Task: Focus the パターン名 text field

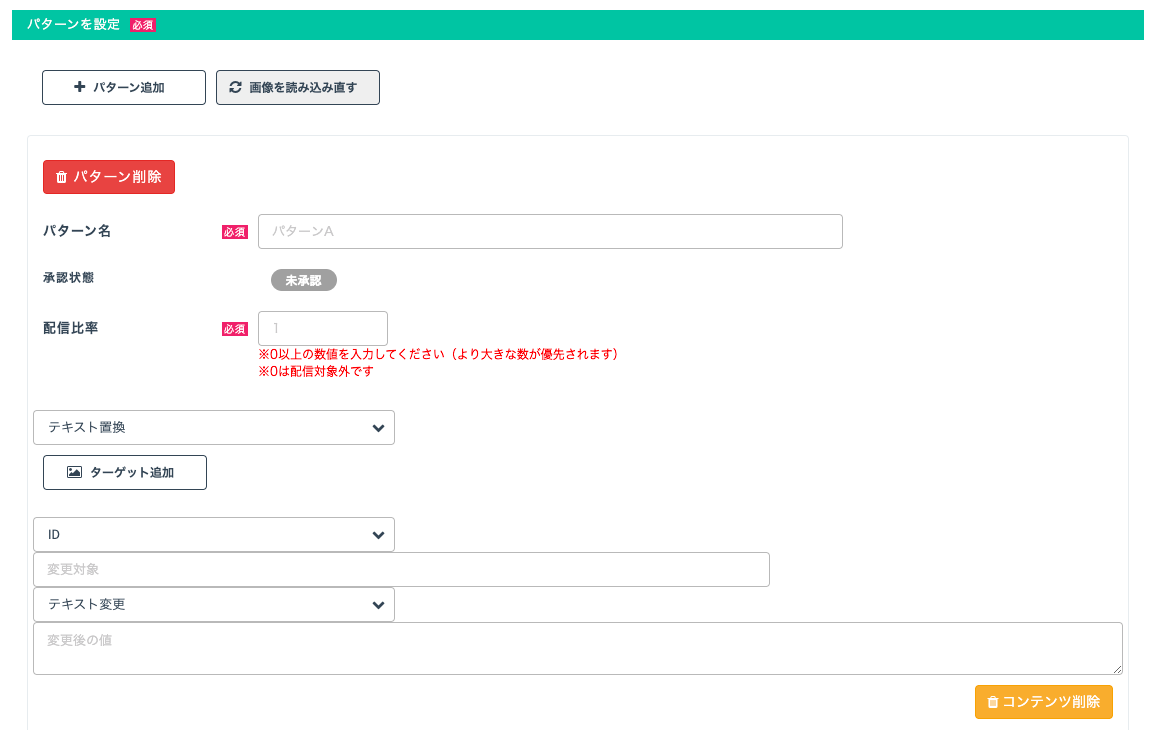Action: [550, 231]
